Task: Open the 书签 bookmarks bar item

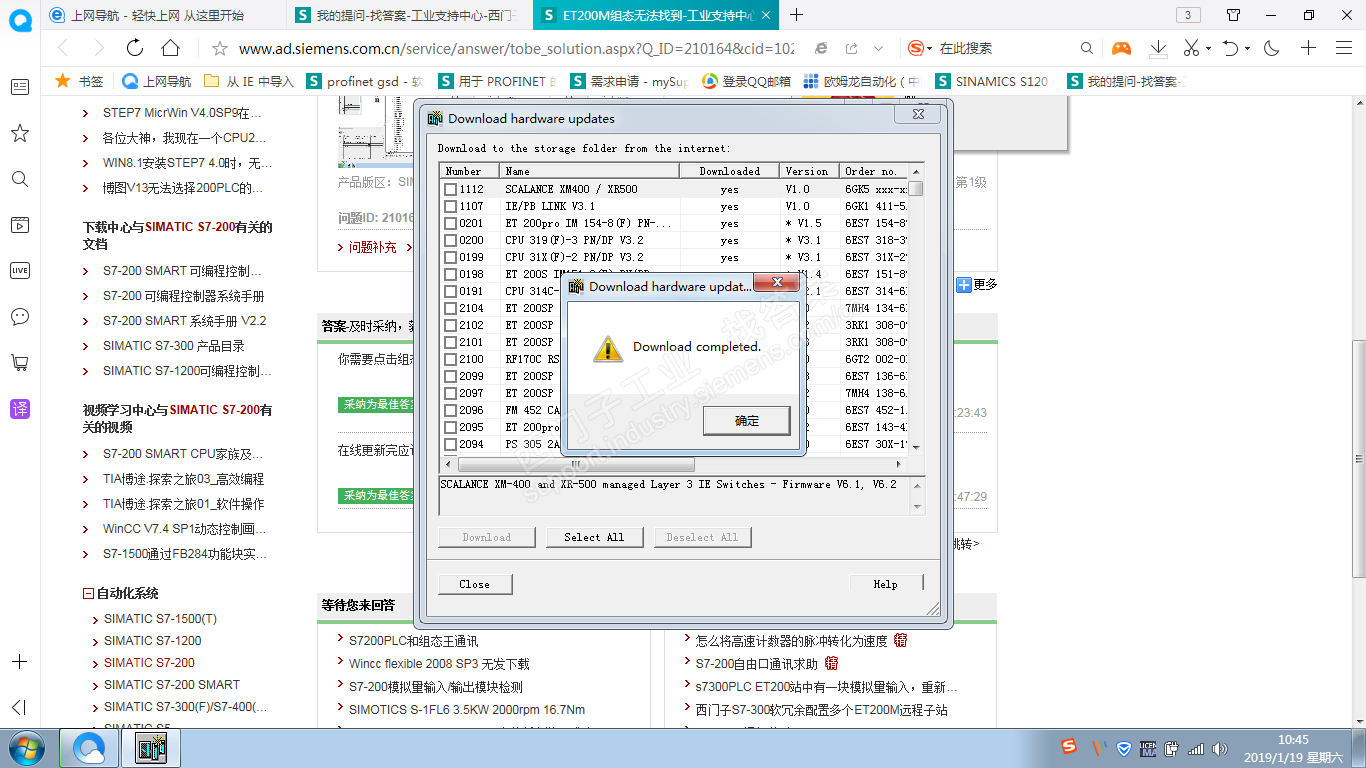Action: [x=81, y=82]
